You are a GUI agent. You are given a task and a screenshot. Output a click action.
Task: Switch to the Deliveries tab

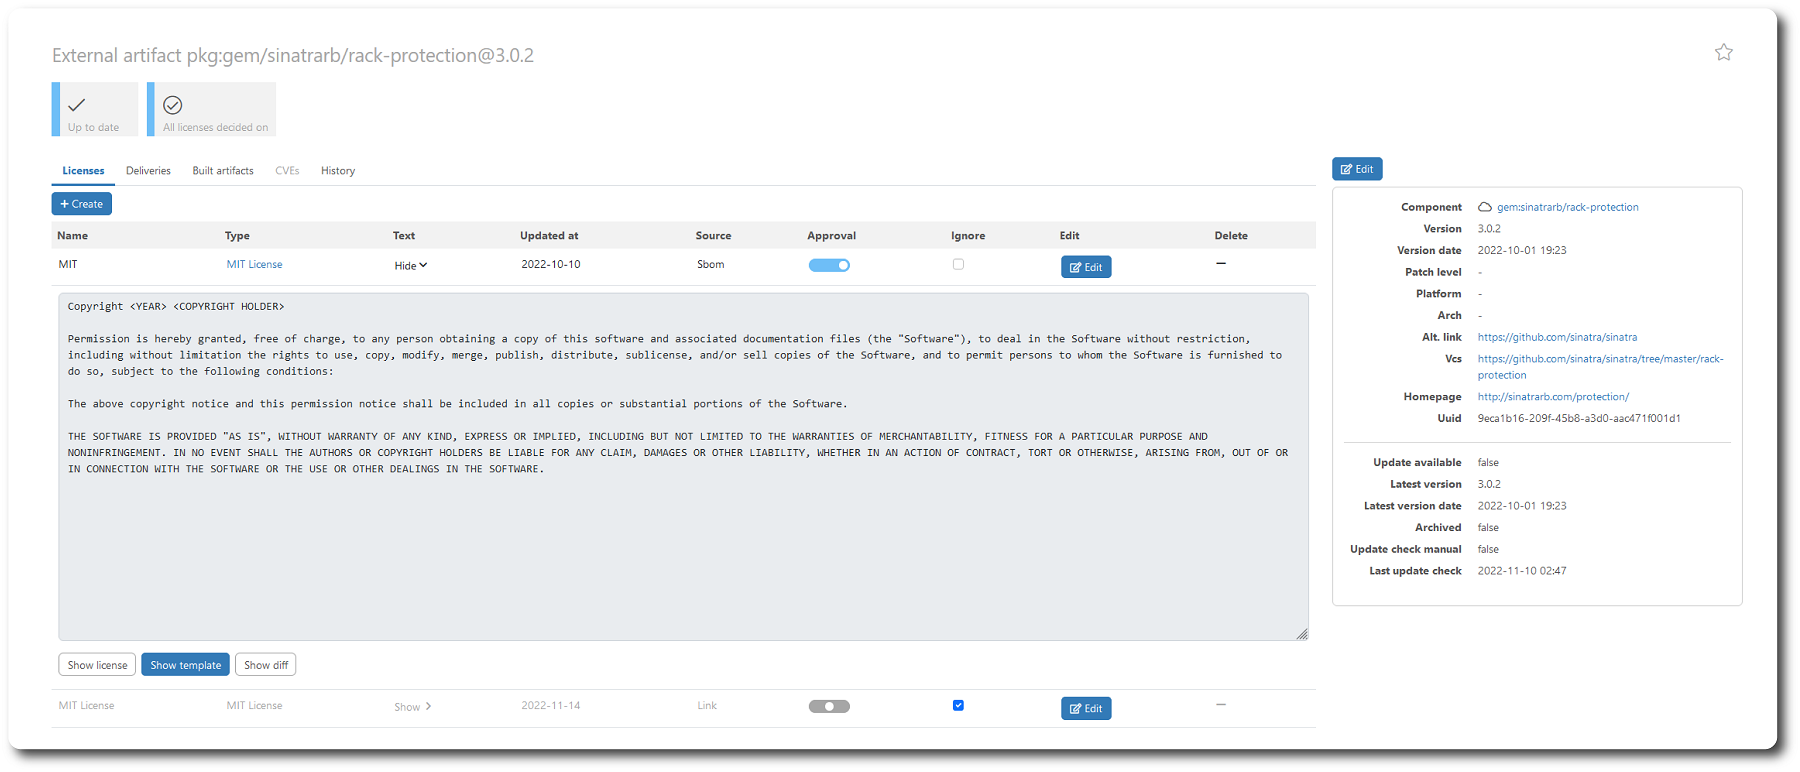148,171
